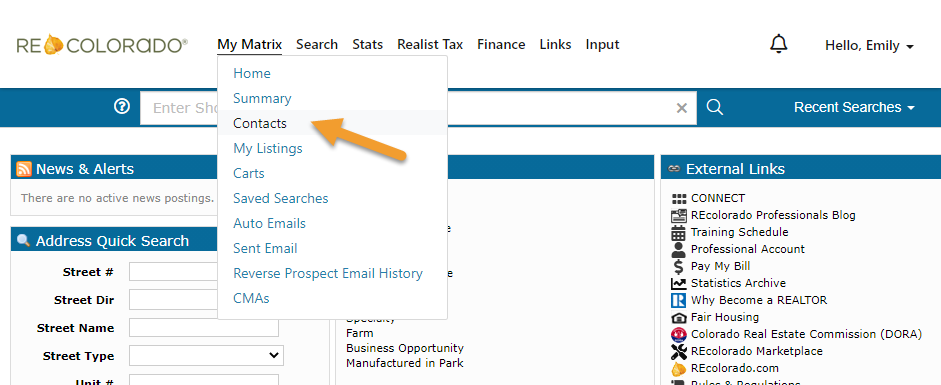Click the REcolorado logo
The image size is (941, 385).
[x=102, y=45]
